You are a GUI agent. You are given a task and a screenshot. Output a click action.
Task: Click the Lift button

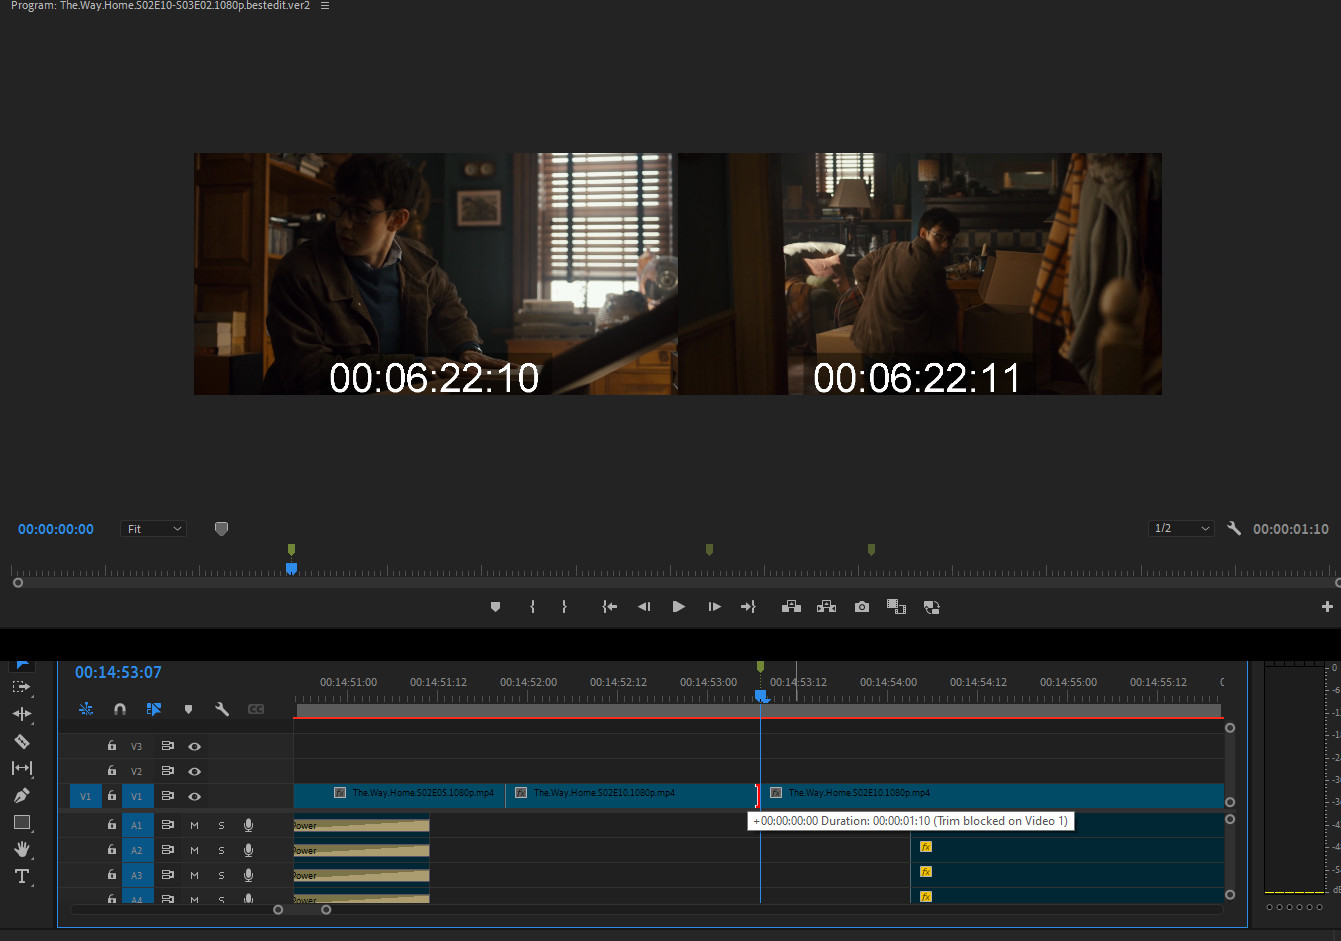pos(791,607)
